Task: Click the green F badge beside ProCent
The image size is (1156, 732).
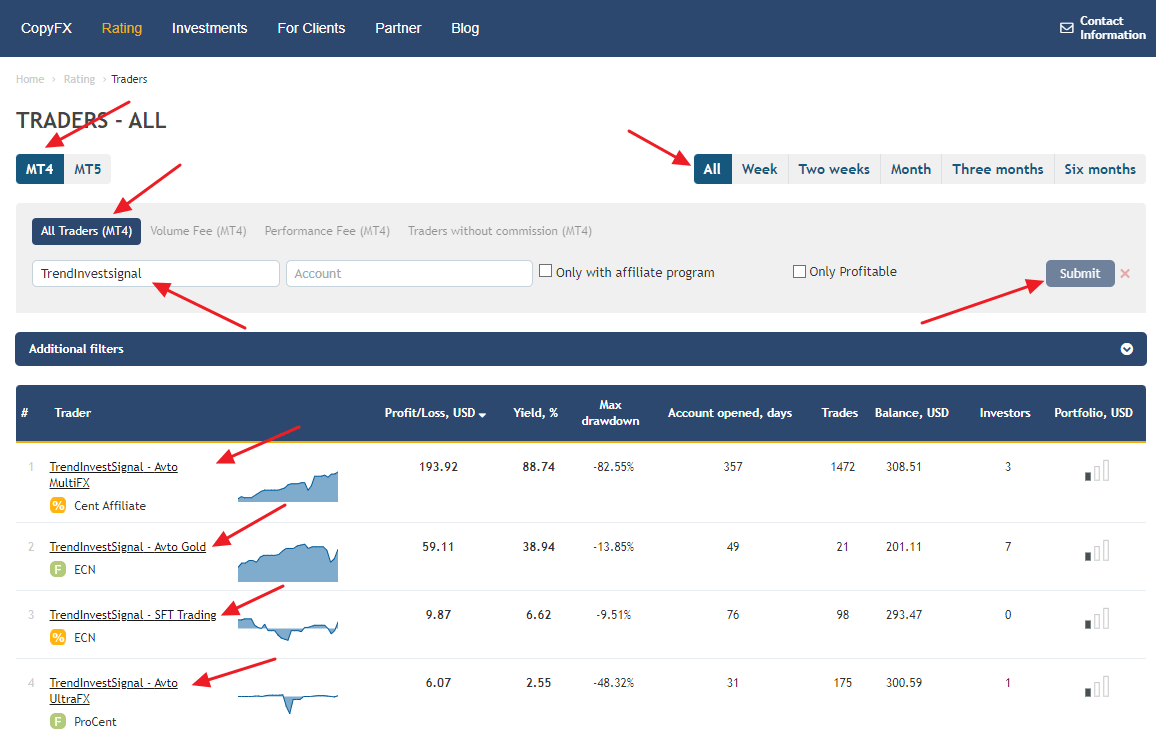Action: click(58, 721)
